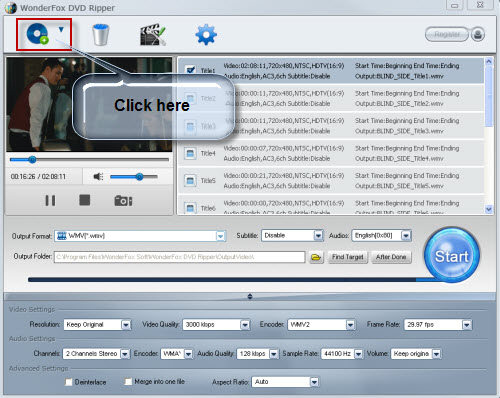Open the video edit clapperboard icon
Viewport: 500px width, 398px height.
coord(153,34)
